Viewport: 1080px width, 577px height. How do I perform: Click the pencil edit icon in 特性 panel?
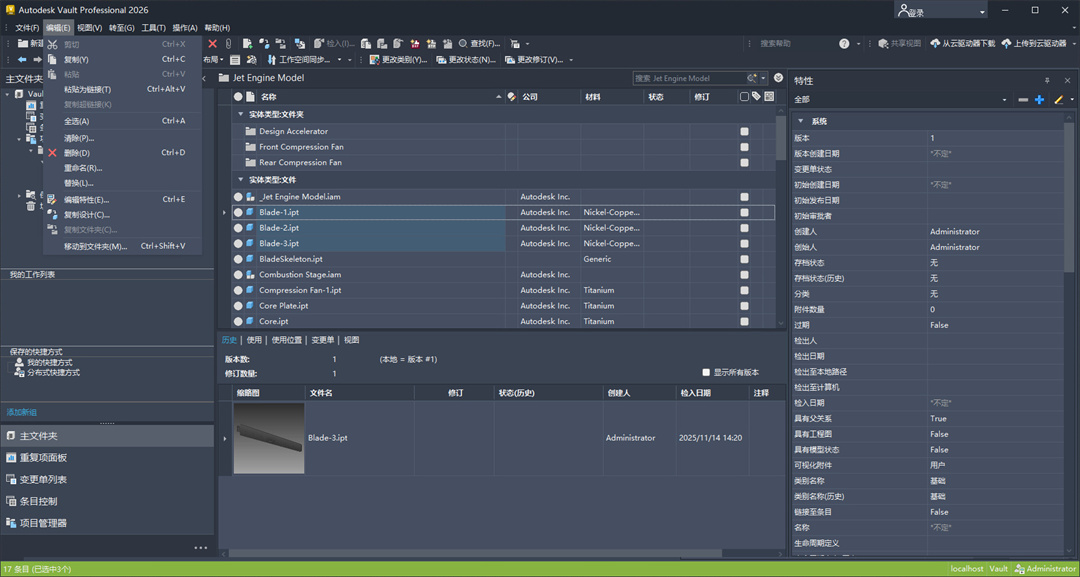pyautogui.click(x=1058, y=100)
